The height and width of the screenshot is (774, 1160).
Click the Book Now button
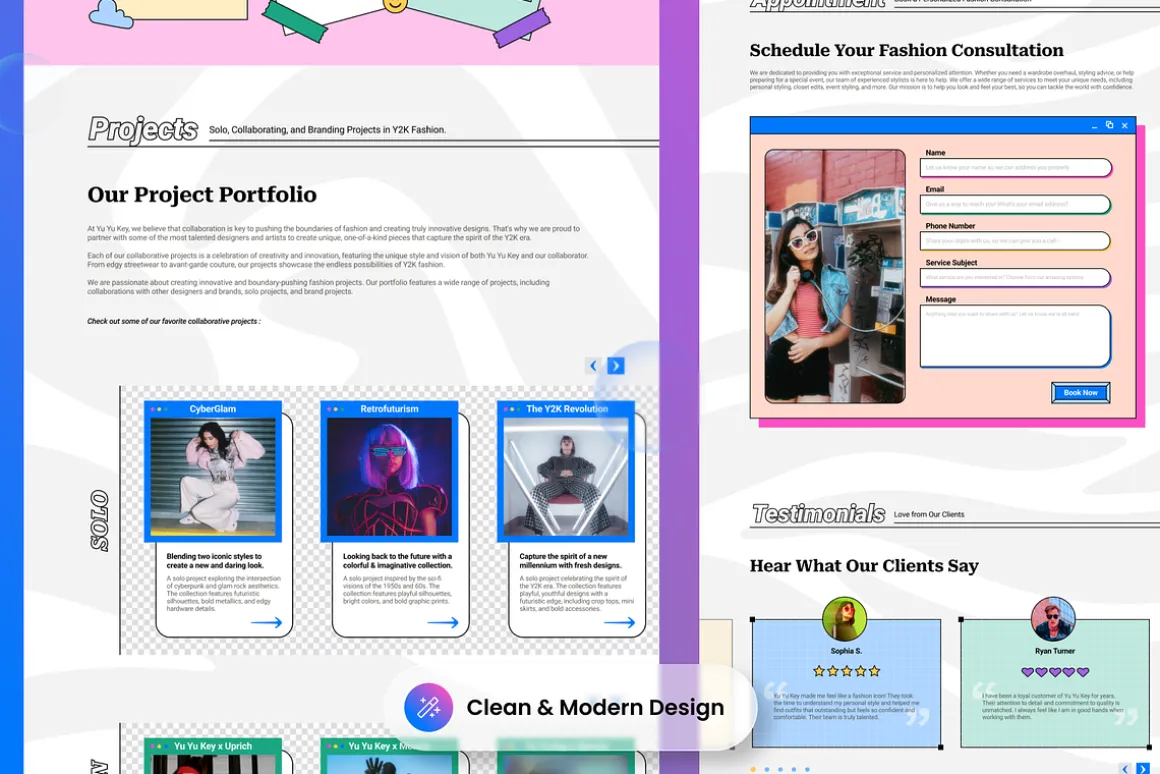pyautogui.click(x=1080, y=393)
